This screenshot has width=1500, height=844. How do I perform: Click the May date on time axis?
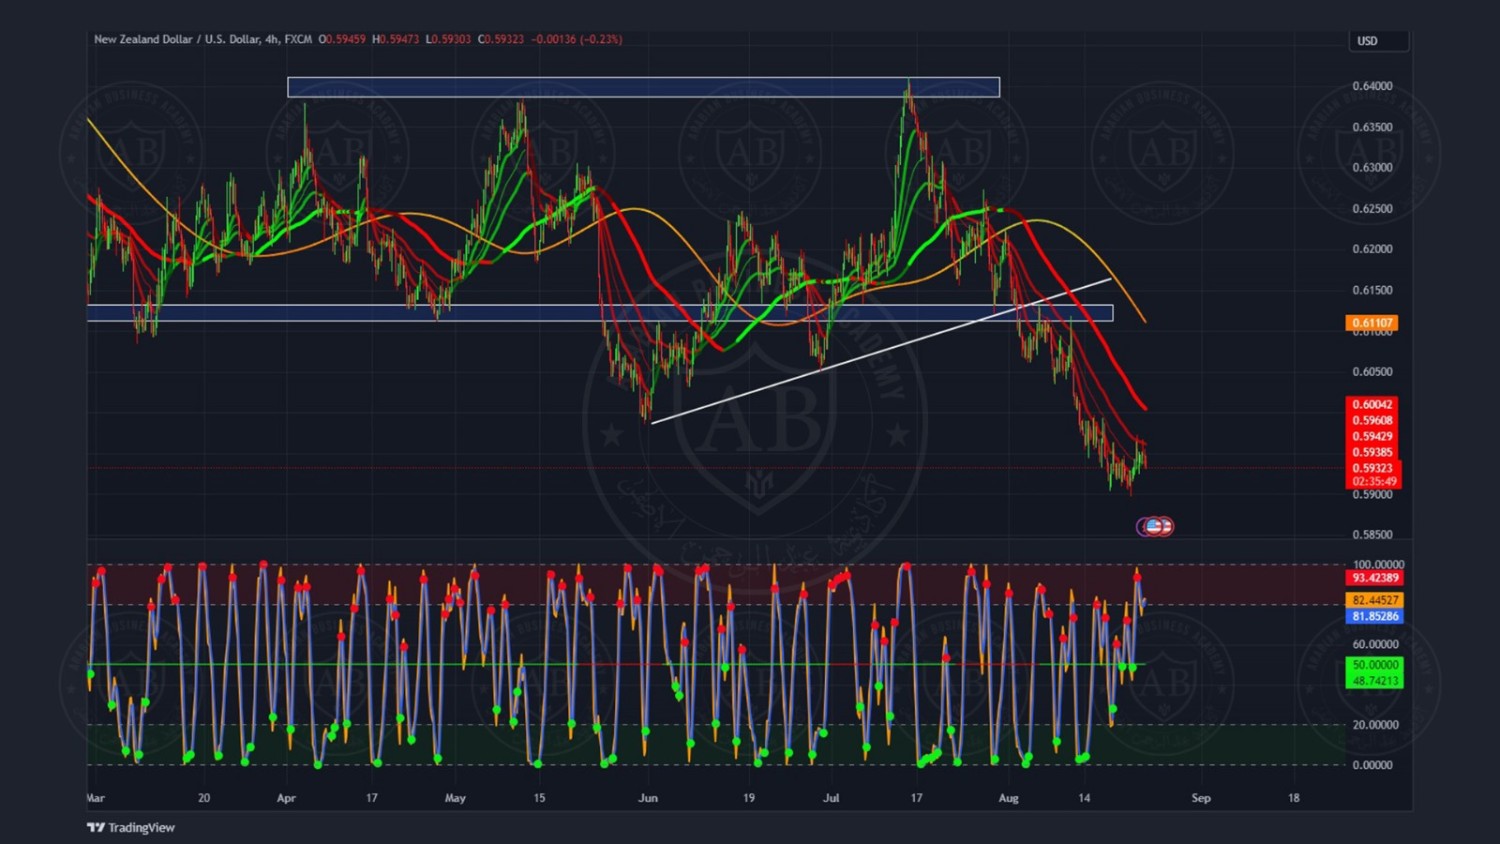(x=455, y=798)
